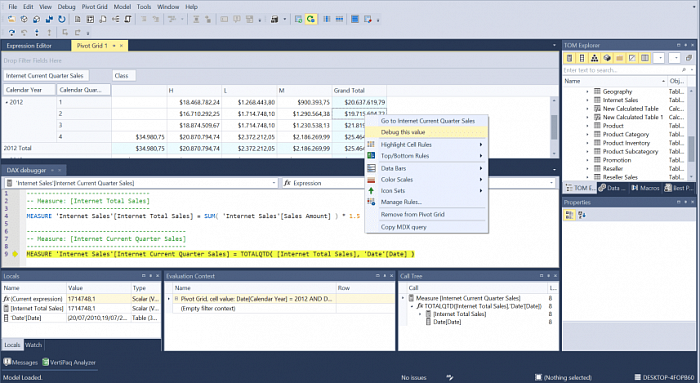Open the measure selector dropdown in DAX debugger
The width and height of the screenshot is (700, 383).
(274, 183)
